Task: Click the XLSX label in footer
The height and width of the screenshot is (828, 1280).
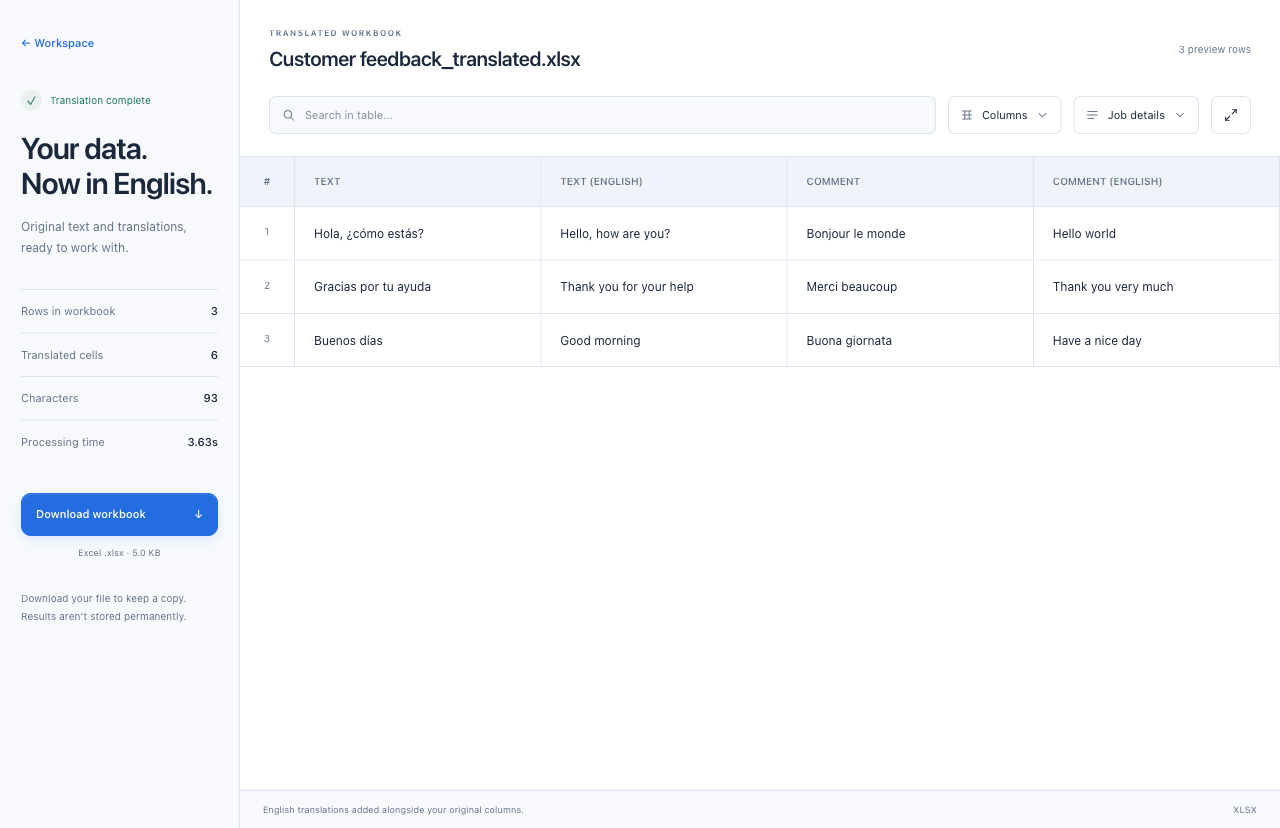Action: [x=1245, y=810]
